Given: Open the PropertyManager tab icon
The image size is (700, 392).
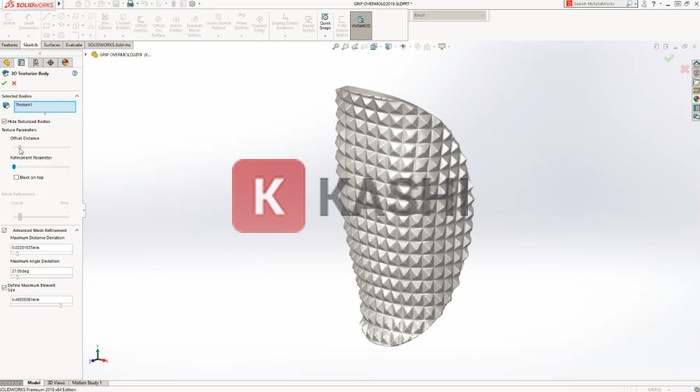Looking at the screenshot, I should point(21,63).
